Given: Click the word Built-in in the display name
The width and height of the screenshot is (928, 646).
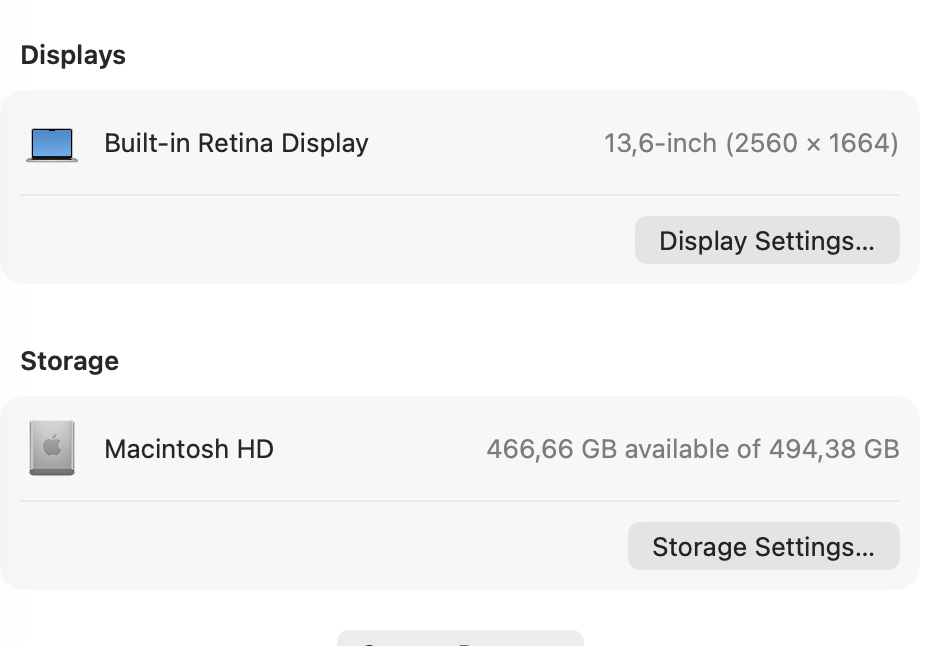Looking at the screenshot, I should click(148, 143).
